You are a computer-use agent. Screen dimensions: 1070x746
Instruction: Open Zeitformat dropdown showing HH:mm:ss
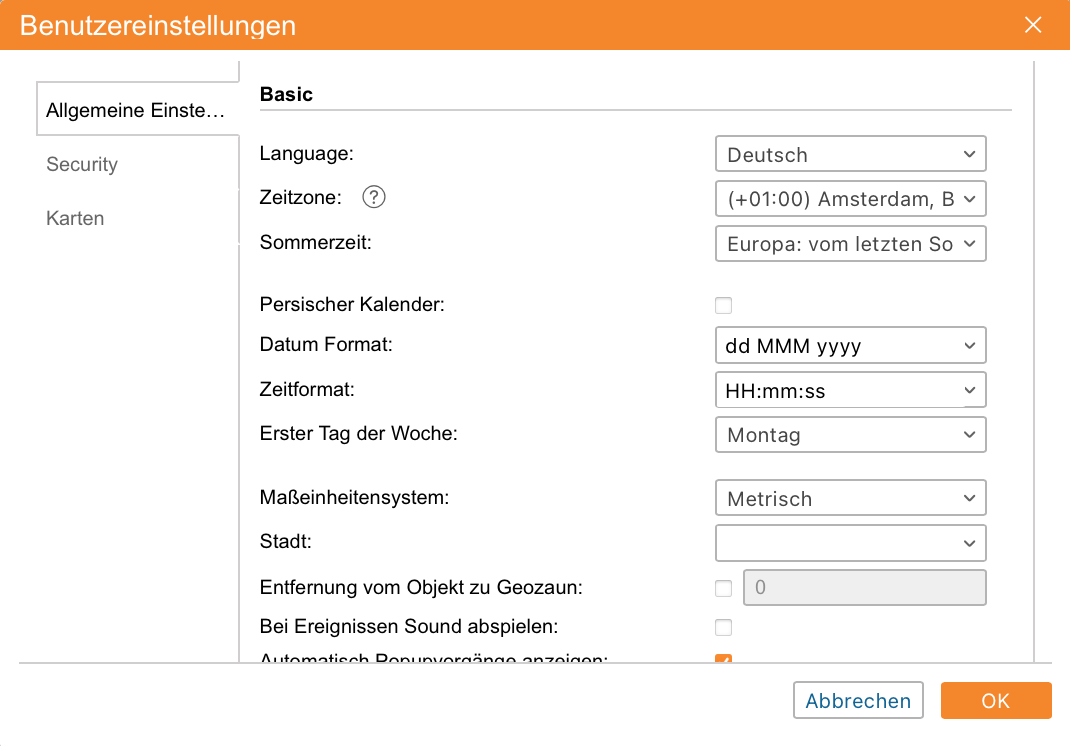tap(850, 391)
